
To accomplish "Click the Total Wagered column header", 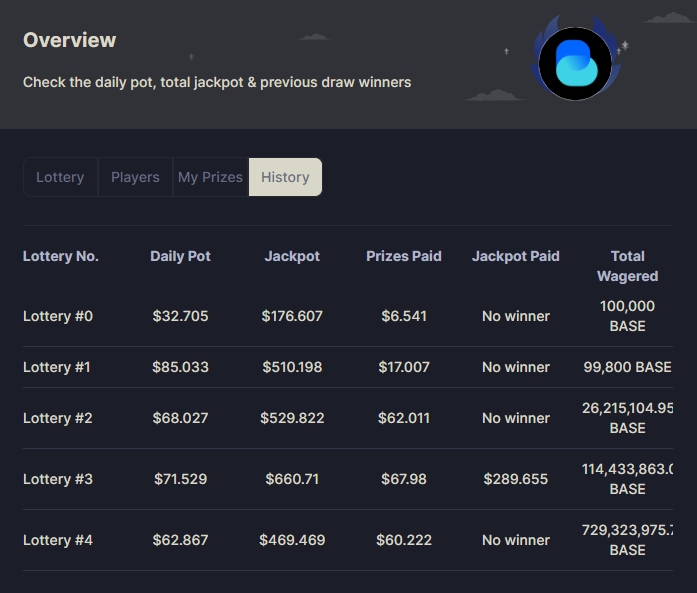I will (627, 266).
